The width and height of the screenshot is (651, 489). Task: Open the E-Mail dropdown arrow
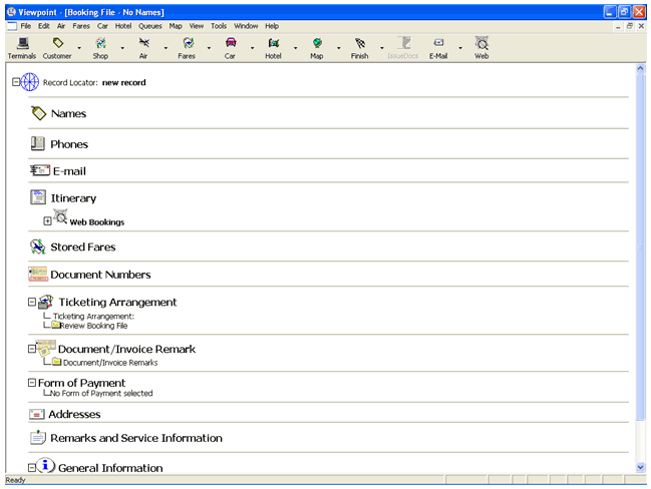tap(460, 47)
